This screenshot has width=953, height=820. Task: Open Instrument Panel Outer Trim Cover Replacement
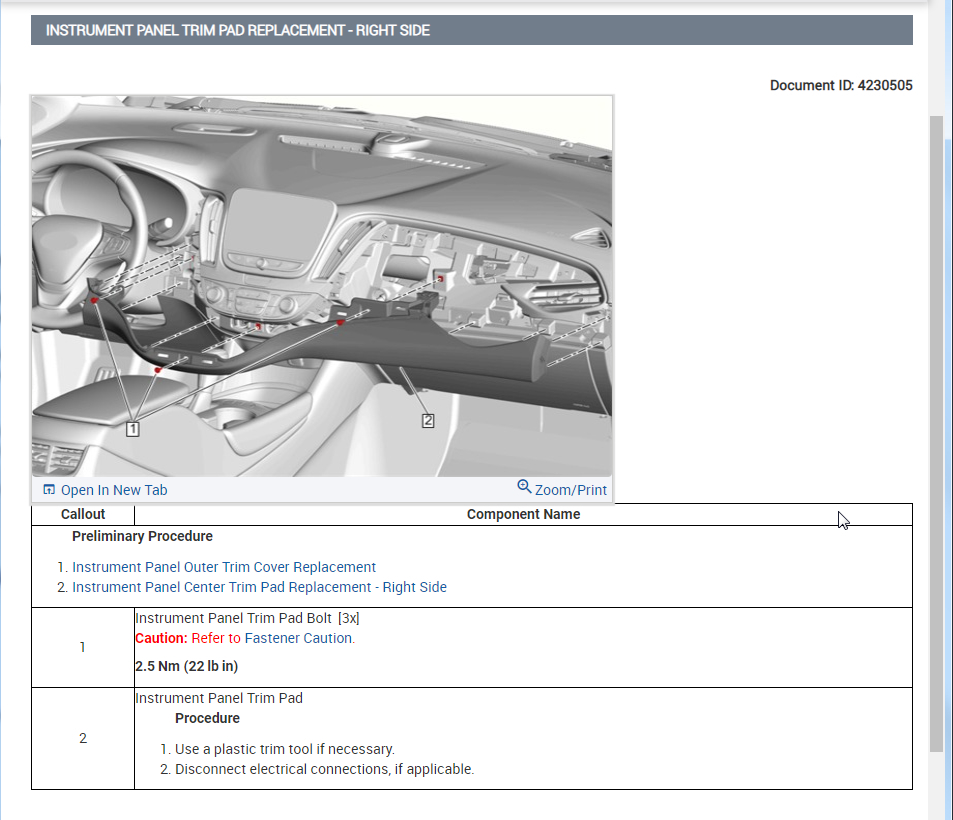tap(224, 567)
